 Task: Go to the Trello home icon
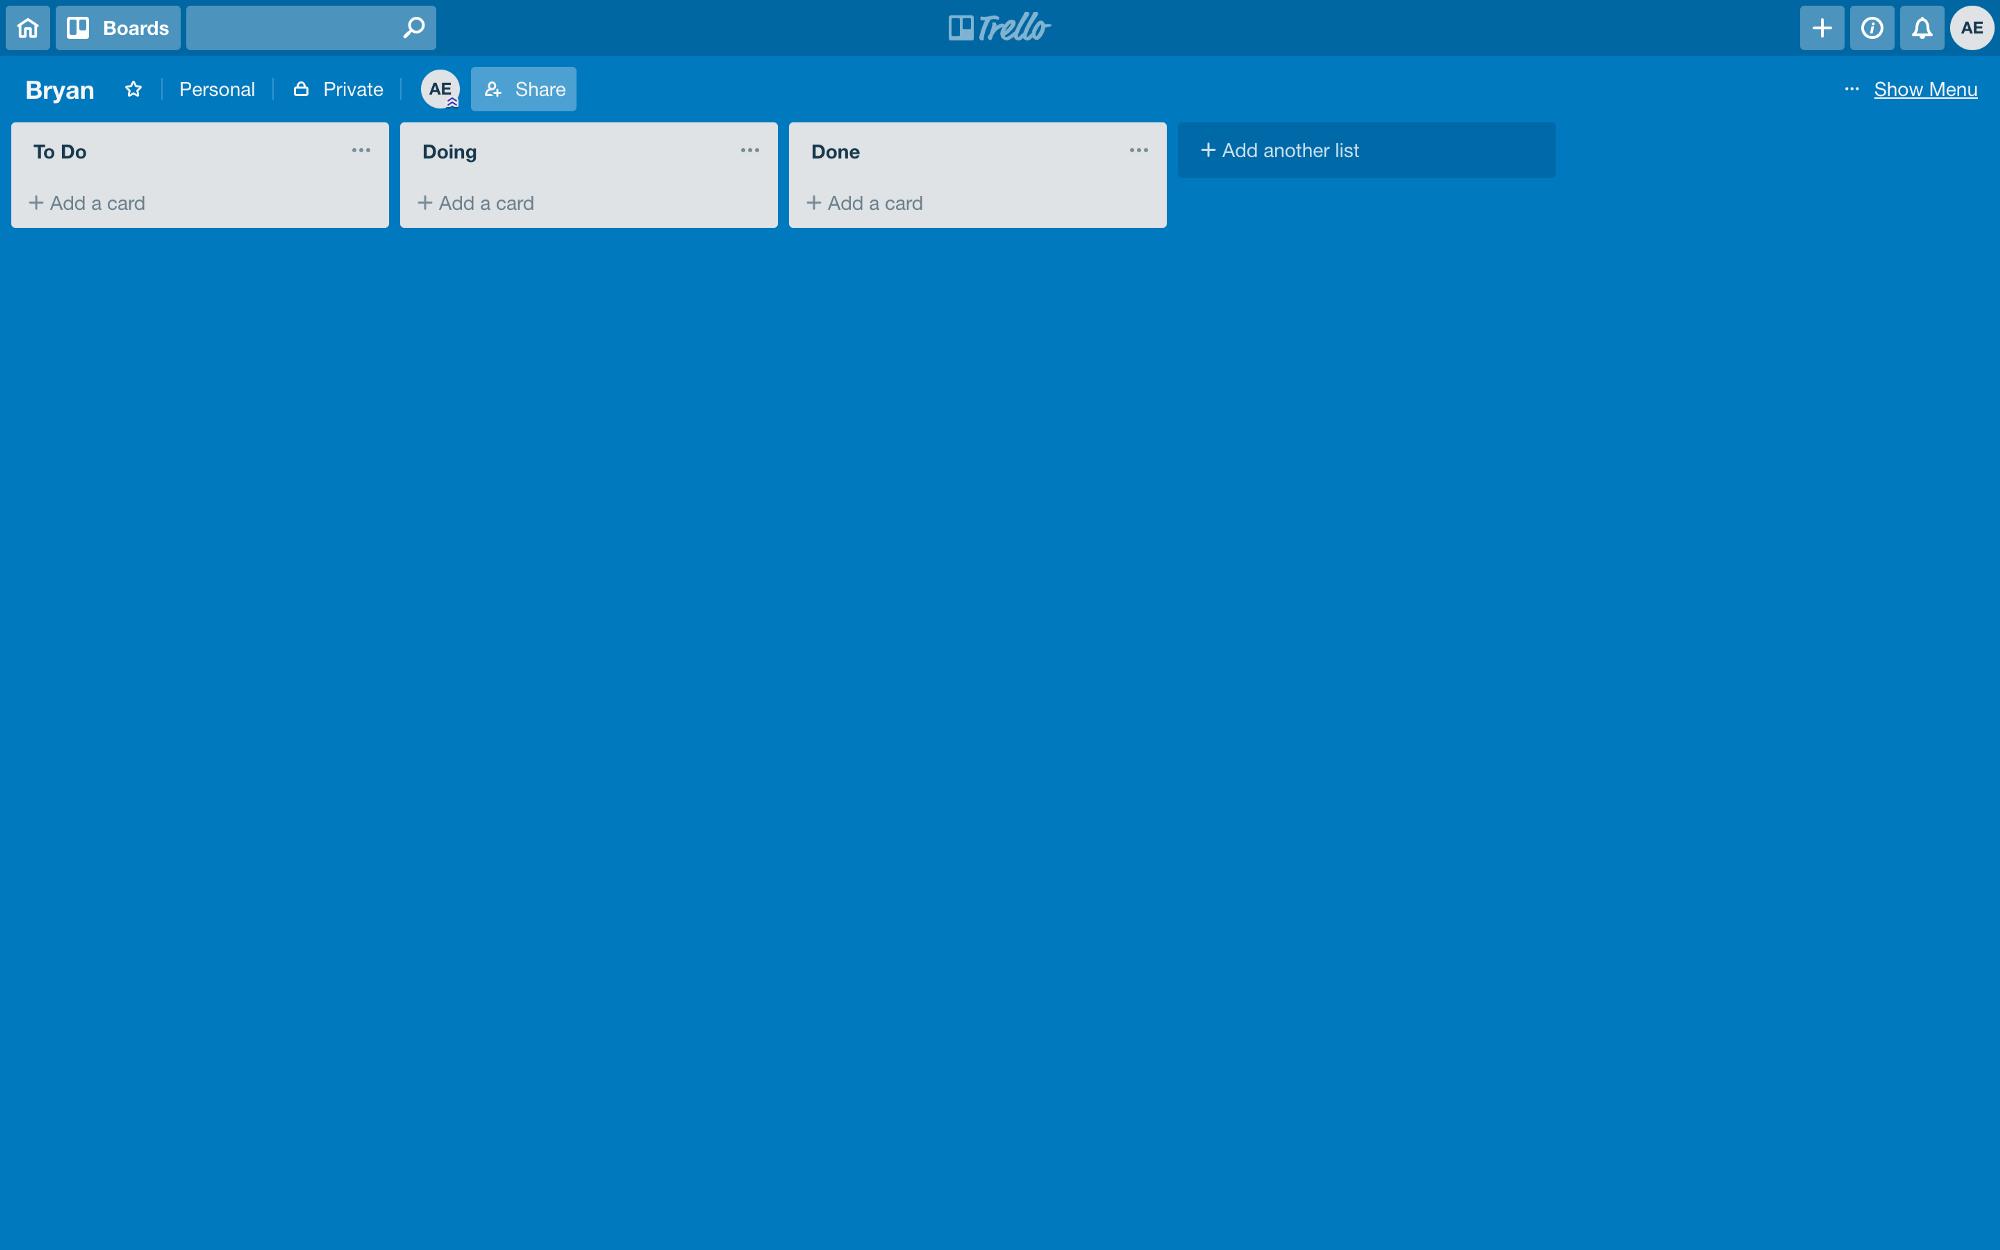tap(28, 28)
